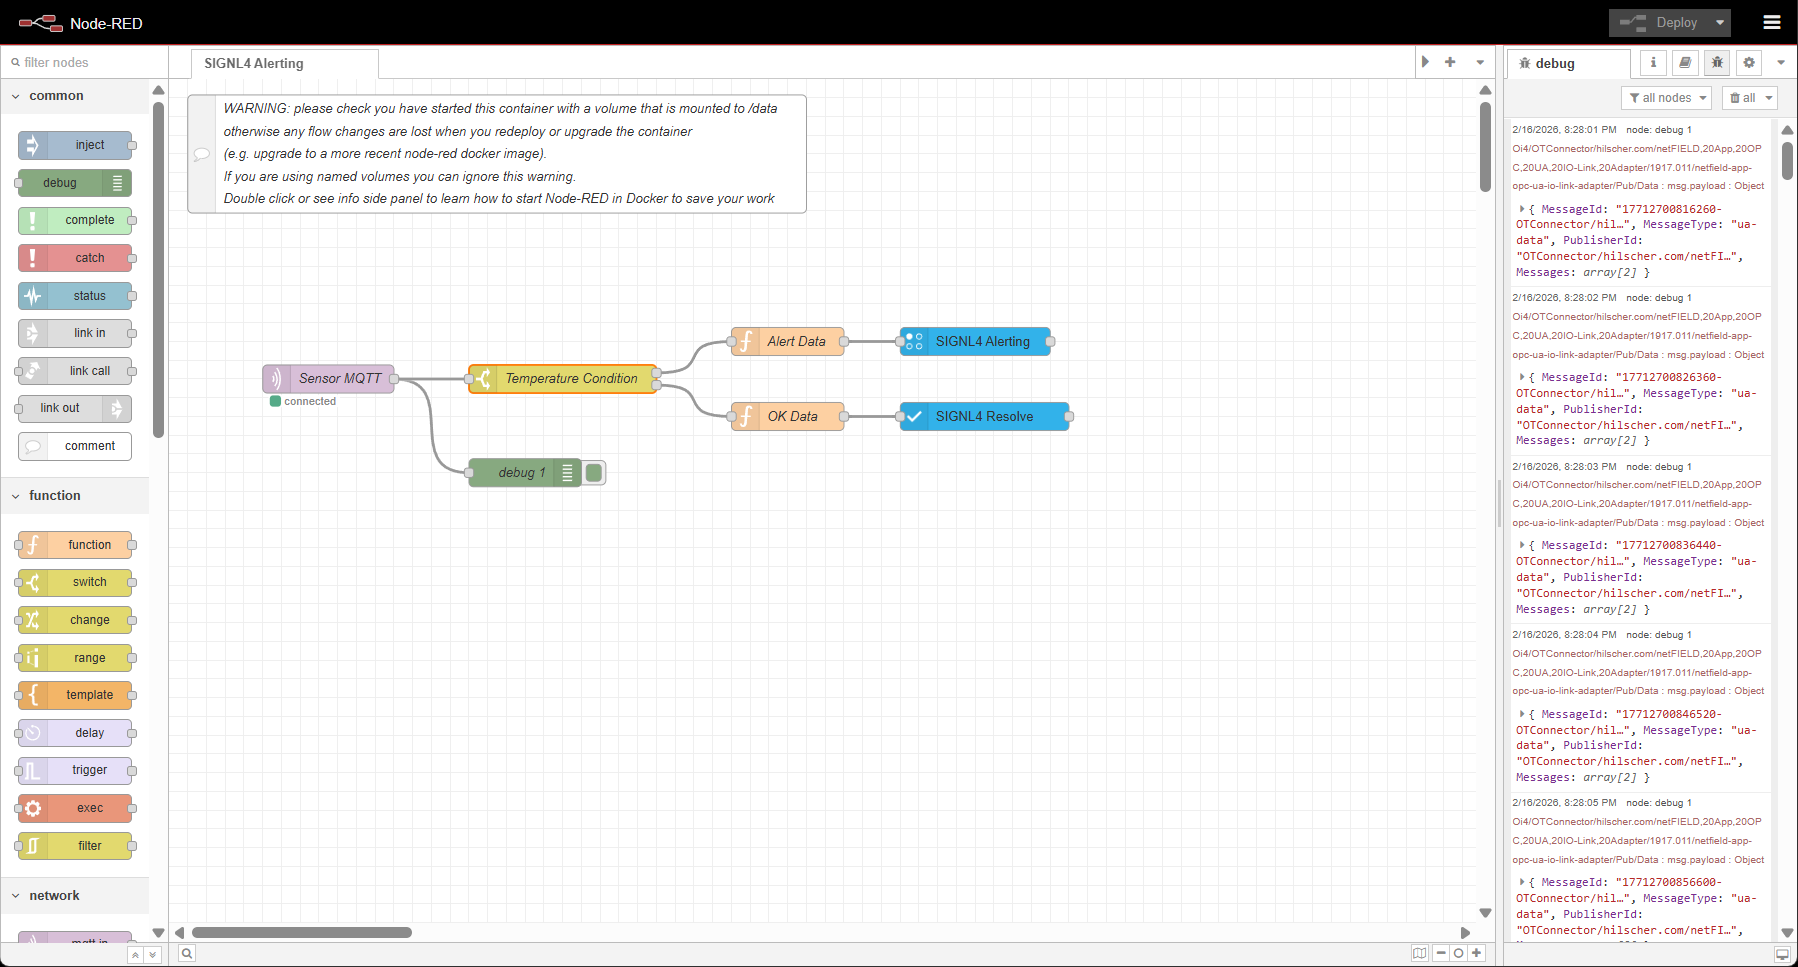Viewport: 1798px width, 967px height.
Task: Click the search magnifier icon in footer
Action: [187, 953]
